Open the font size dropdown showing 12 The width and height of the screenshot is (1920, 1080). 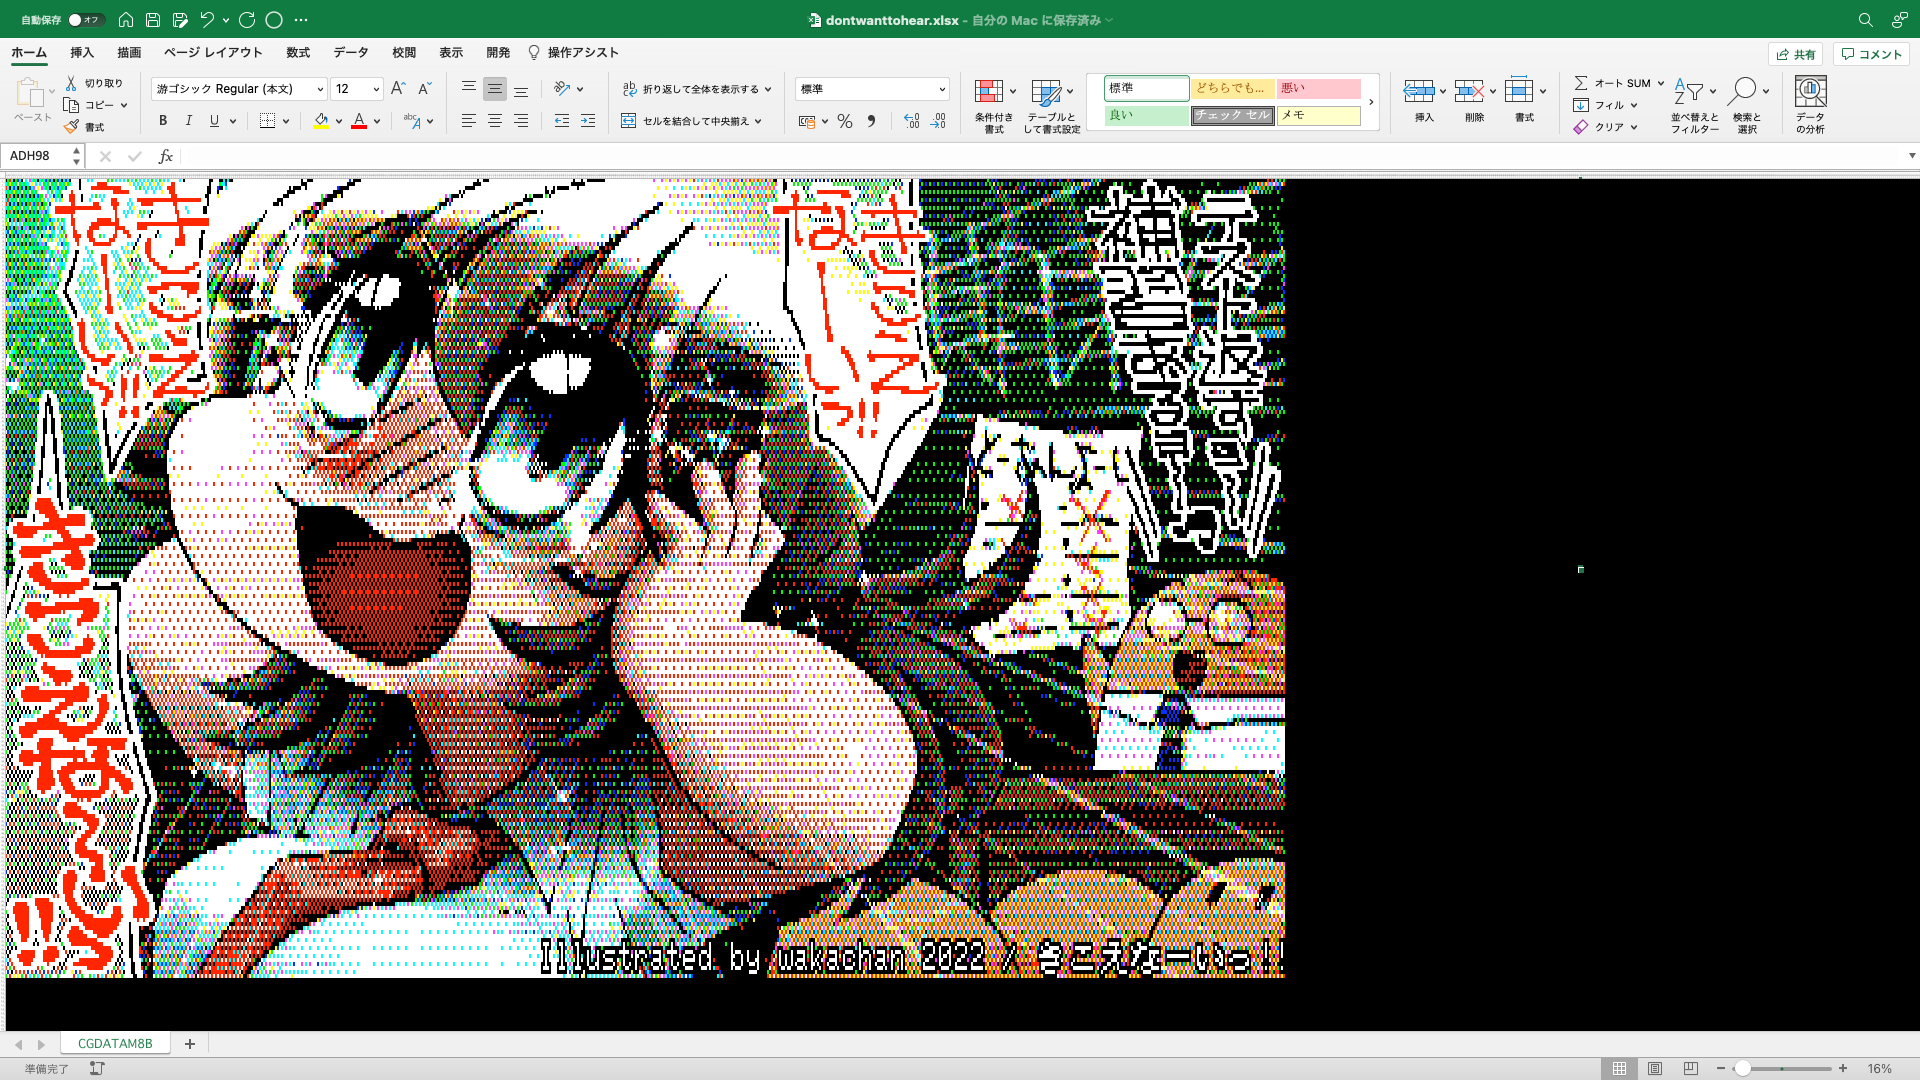pyautogui.click(x=376, y=89)
